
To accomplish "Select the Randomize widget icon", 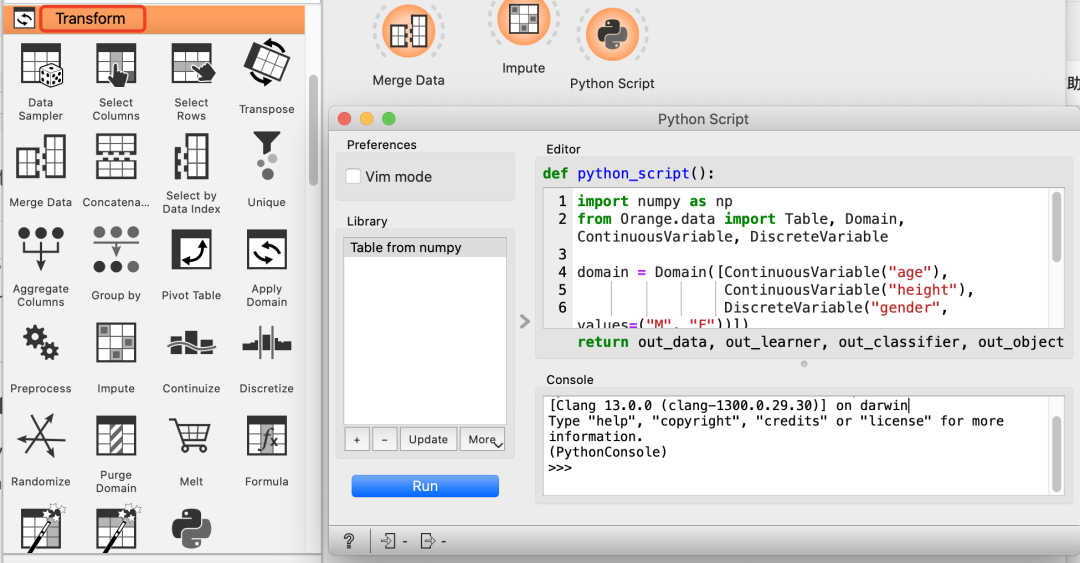I will pyautogui.click(x=41, y=436).
